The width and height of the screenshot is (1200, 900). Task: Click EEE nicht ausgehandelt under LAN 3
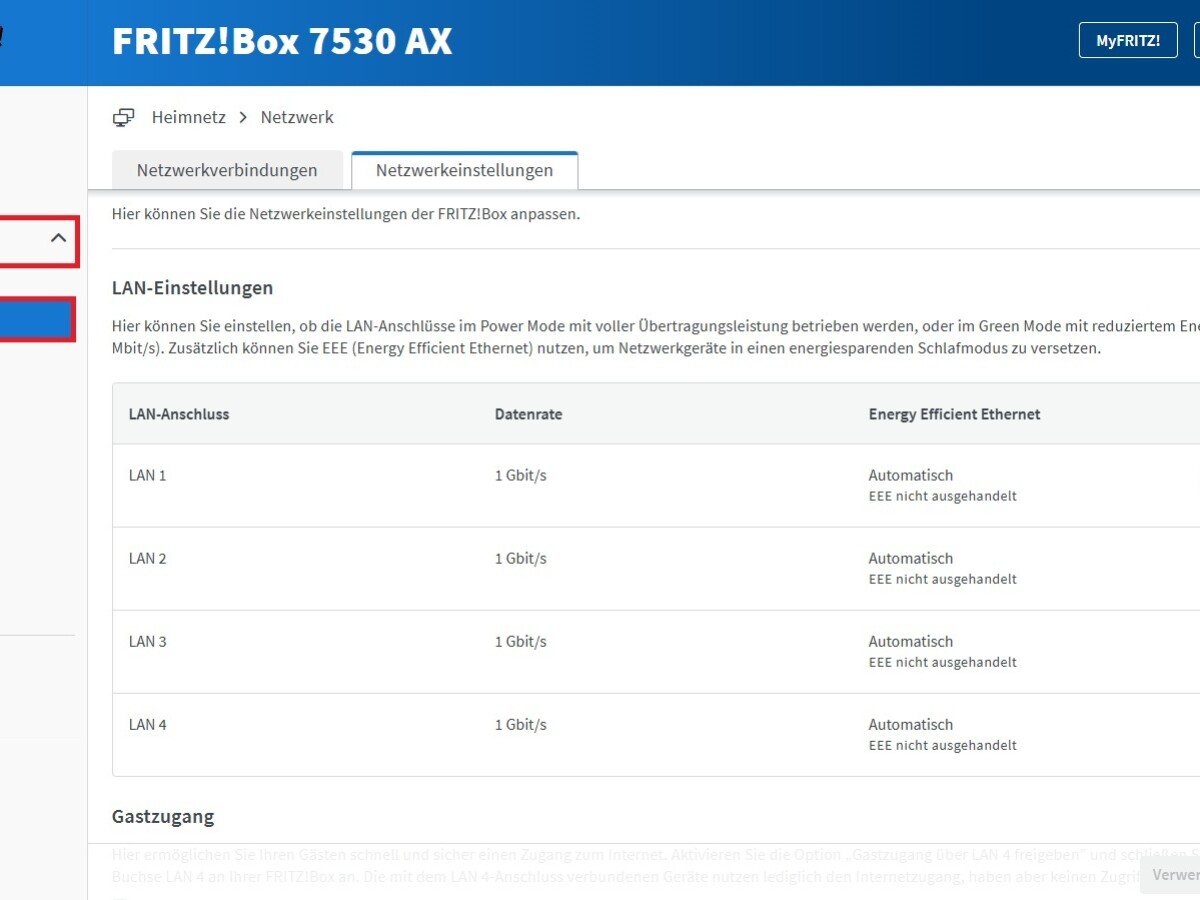pyautogui.click(x=943, y=662)
